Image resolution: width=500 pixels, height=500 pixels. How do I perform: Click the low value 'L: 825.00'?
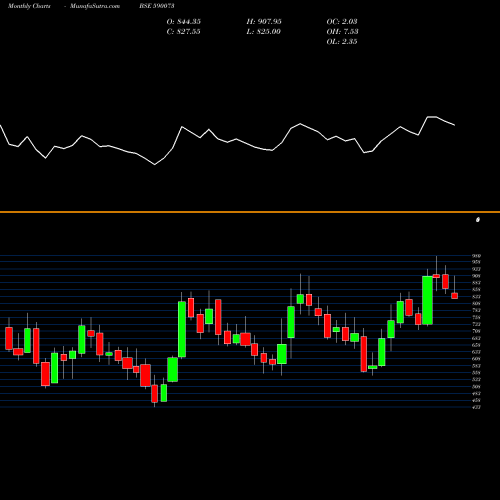pyautogui.click(x=264, y=31)
